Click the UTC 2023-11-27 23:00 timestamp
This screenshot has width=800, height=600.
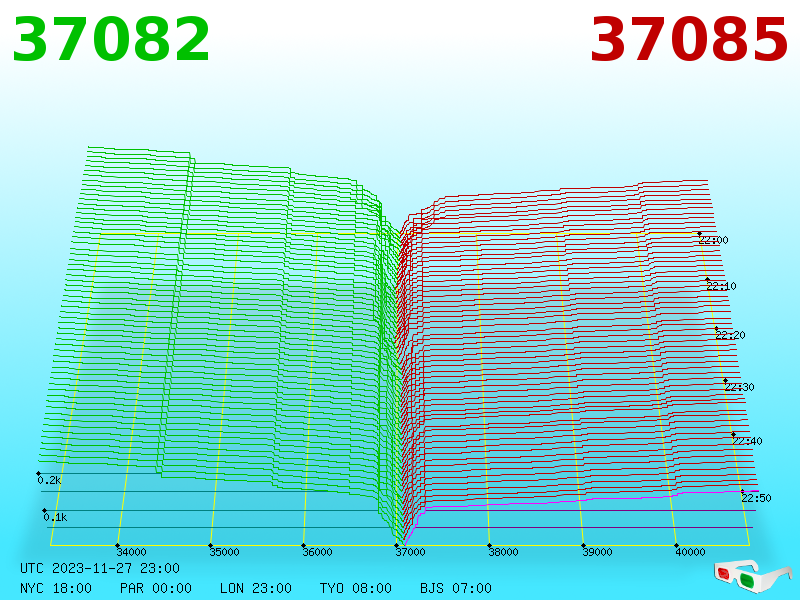click(x=100, y=568)
